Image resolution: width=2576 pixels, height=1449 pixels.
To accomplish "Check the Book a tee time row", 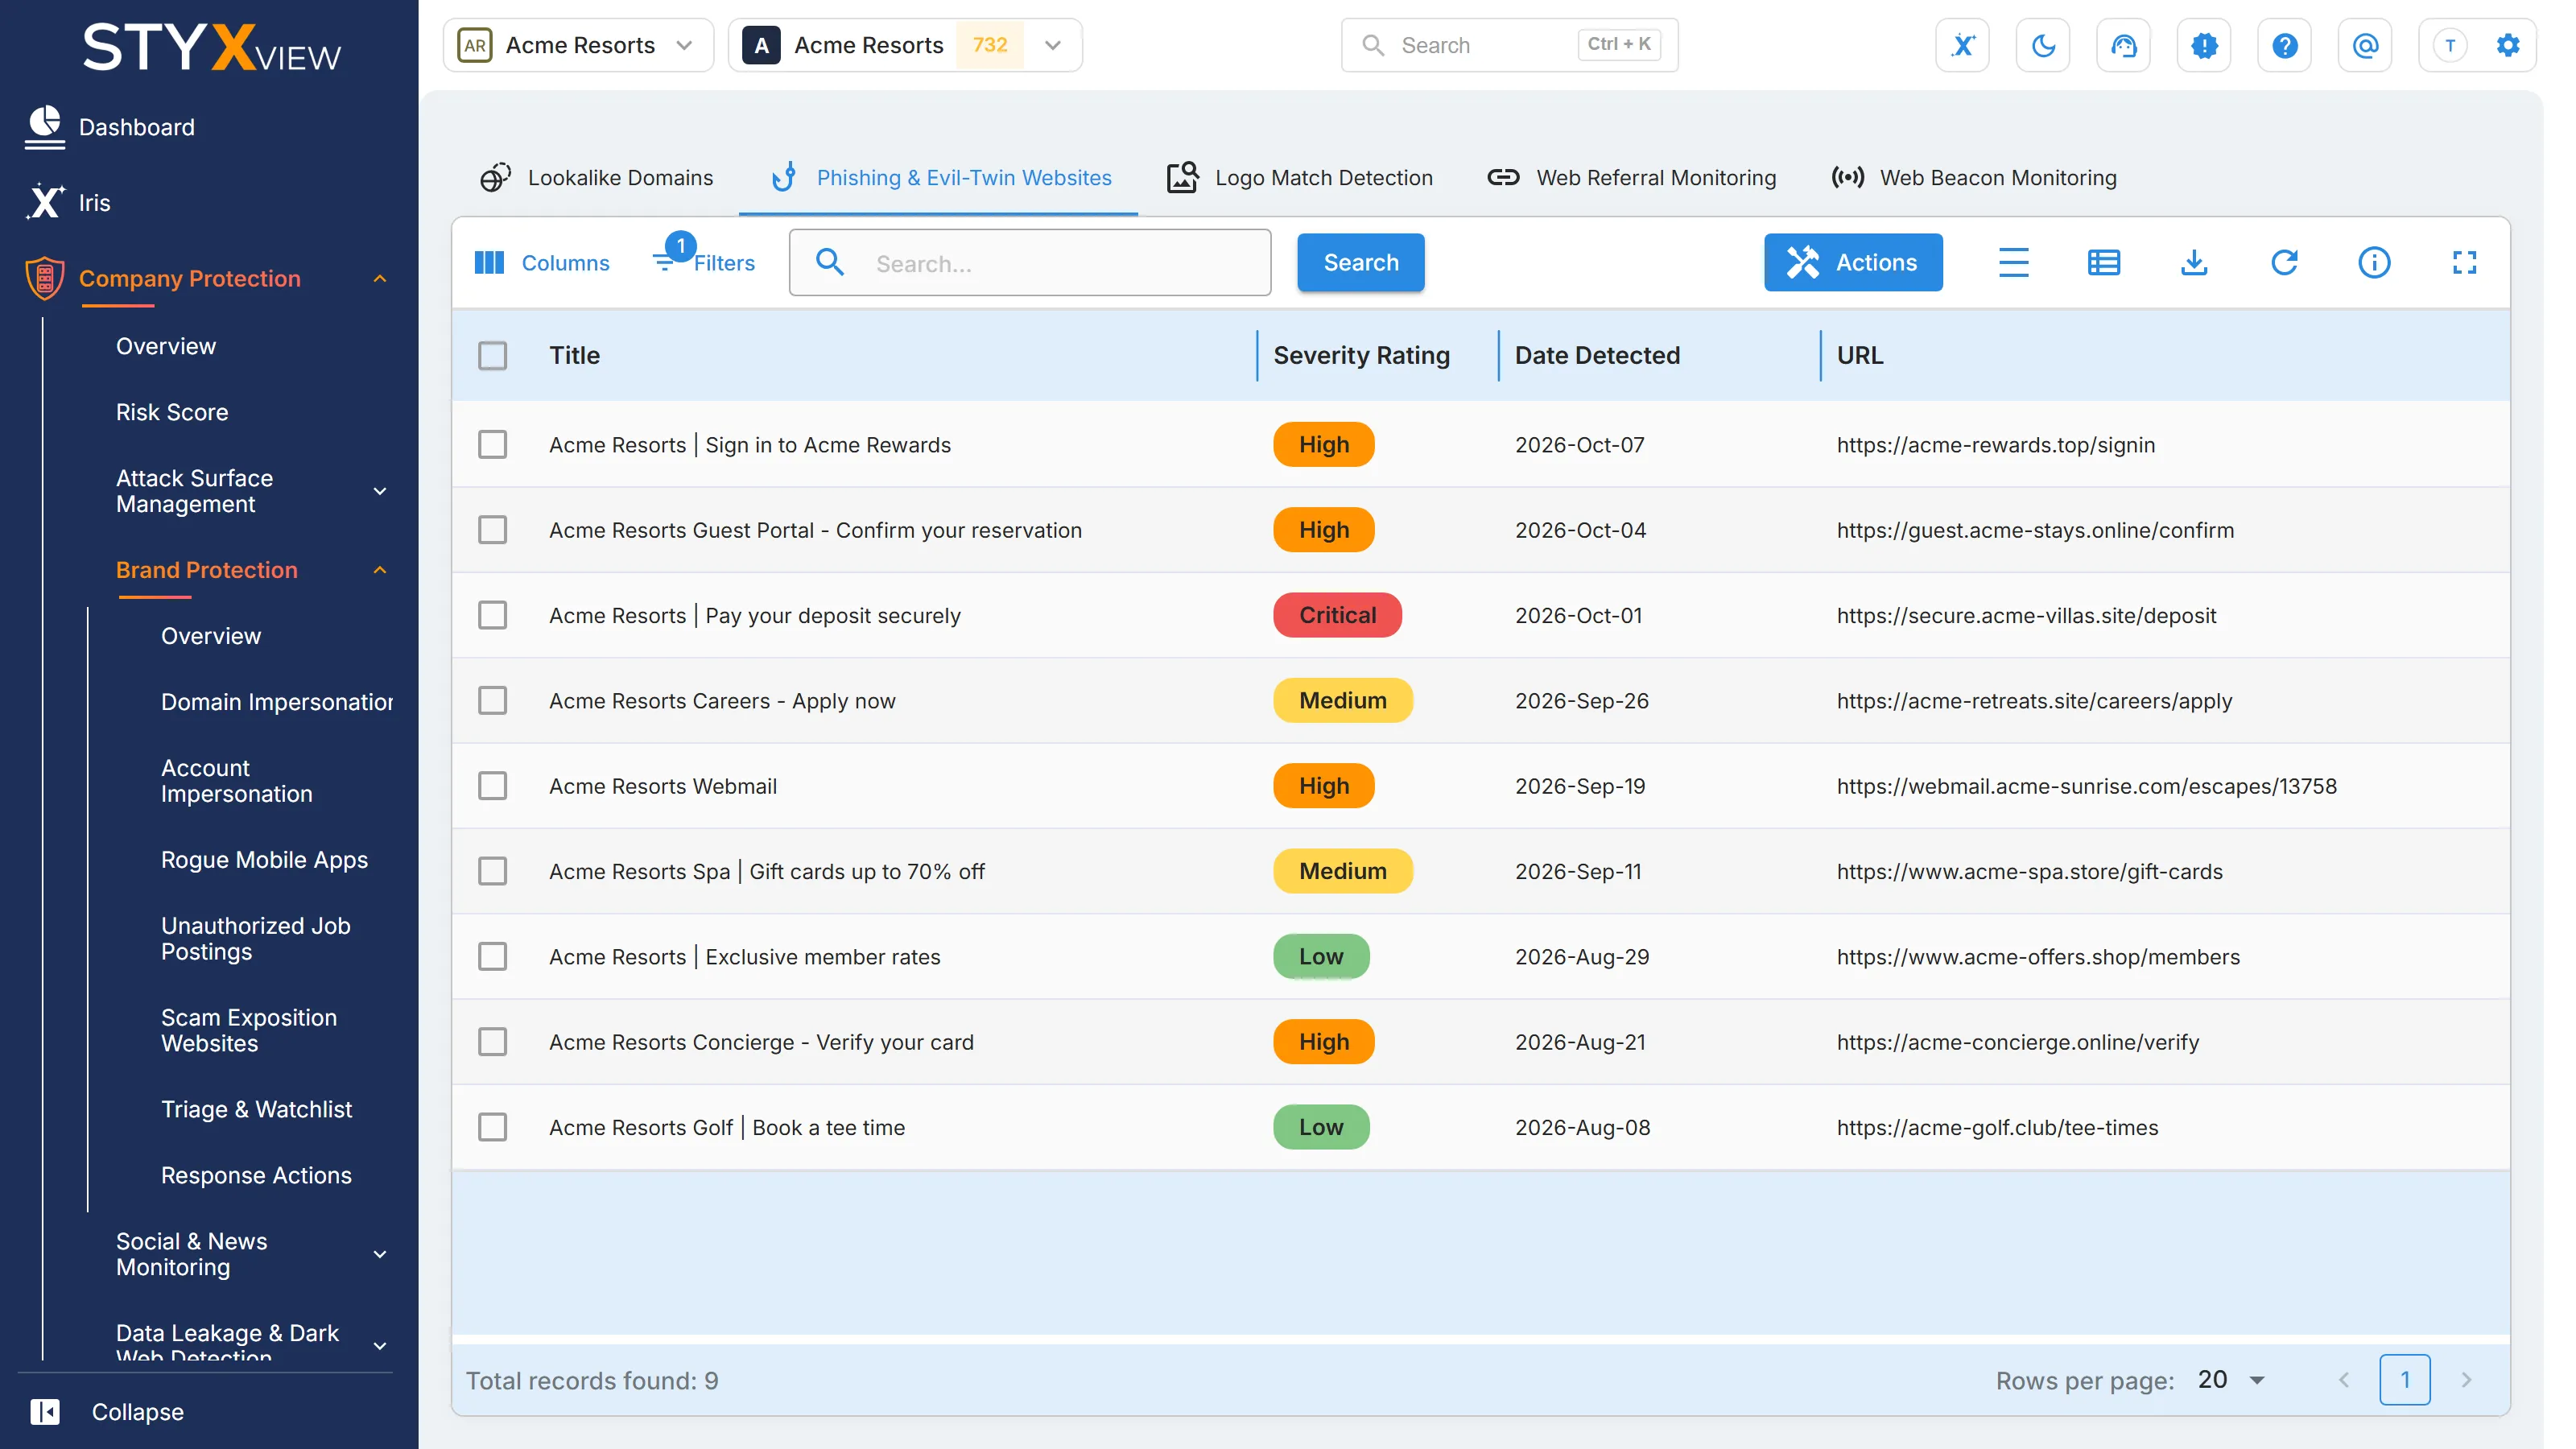I will [x=492, y=1128].
